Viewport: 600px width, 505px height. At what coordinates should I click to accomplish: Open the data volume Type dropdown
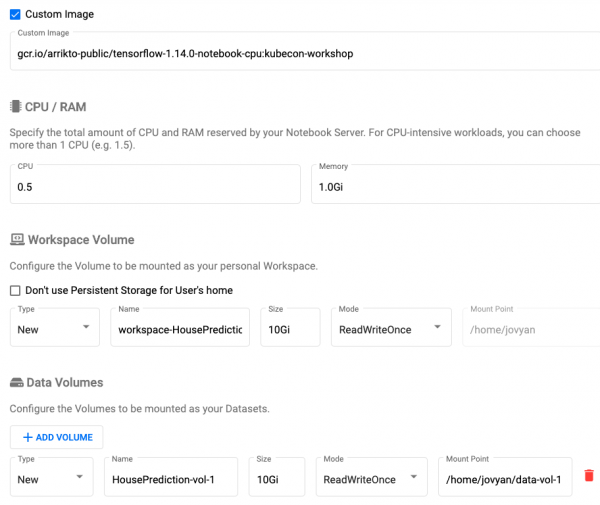51,479
